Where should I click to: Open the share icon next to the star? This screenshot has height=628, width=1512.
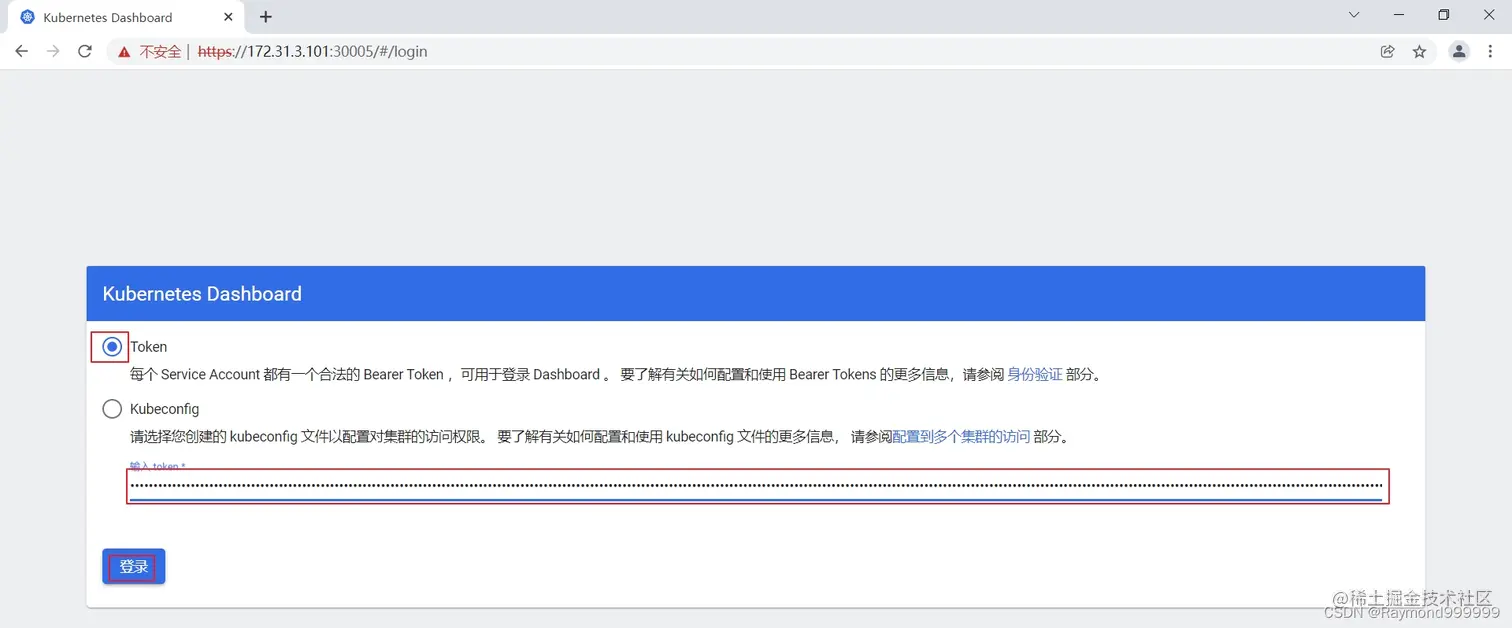pyautogui.click(x=1387, y=51)
